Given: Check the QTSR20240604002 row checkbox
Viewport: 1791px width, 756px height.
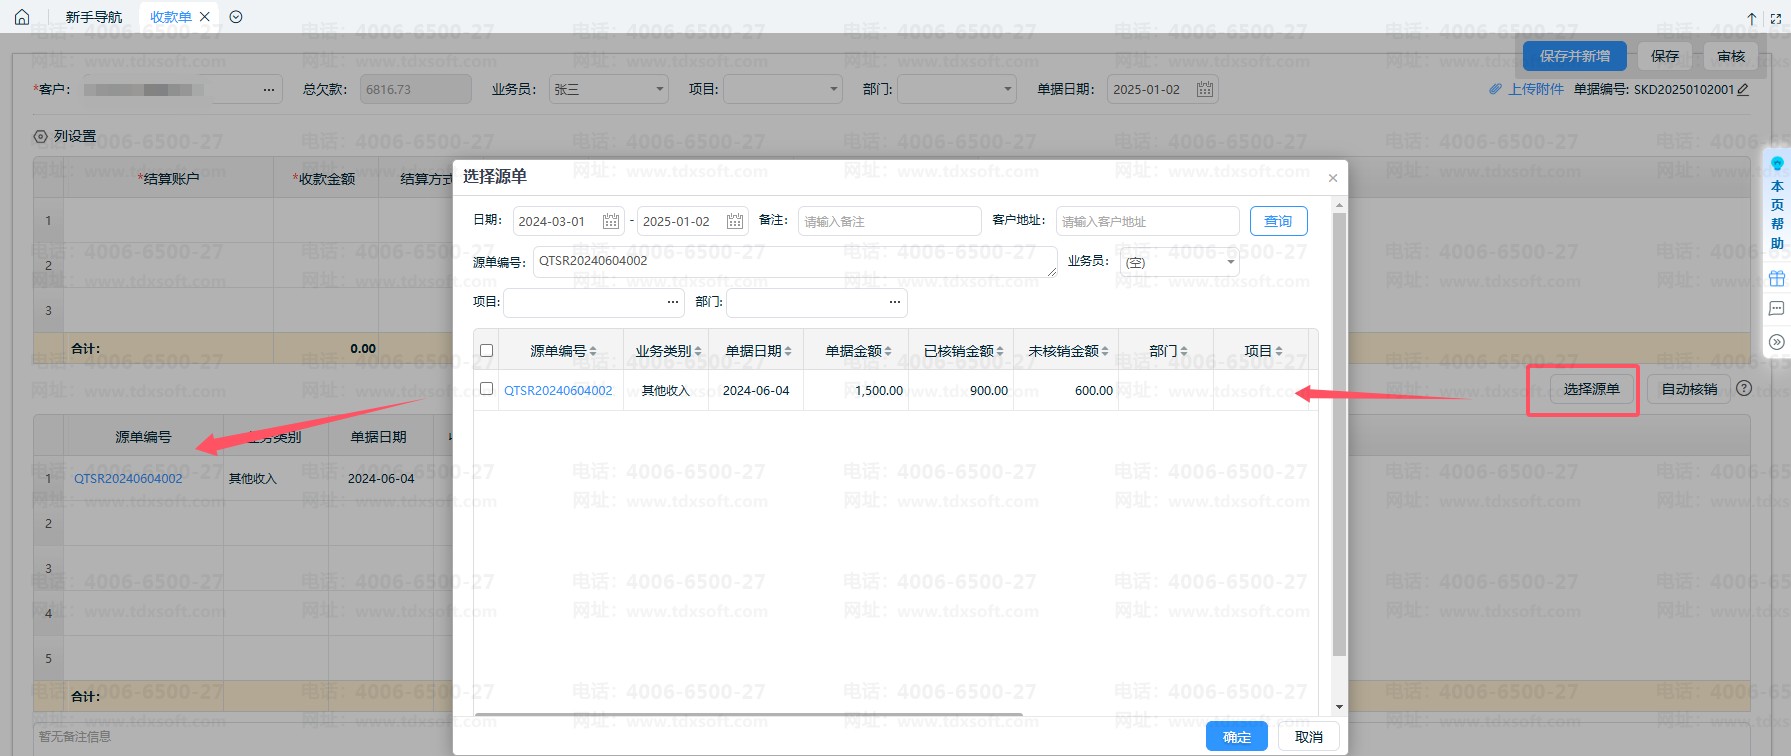Looking at the screenshot, I should pos(486,389).
